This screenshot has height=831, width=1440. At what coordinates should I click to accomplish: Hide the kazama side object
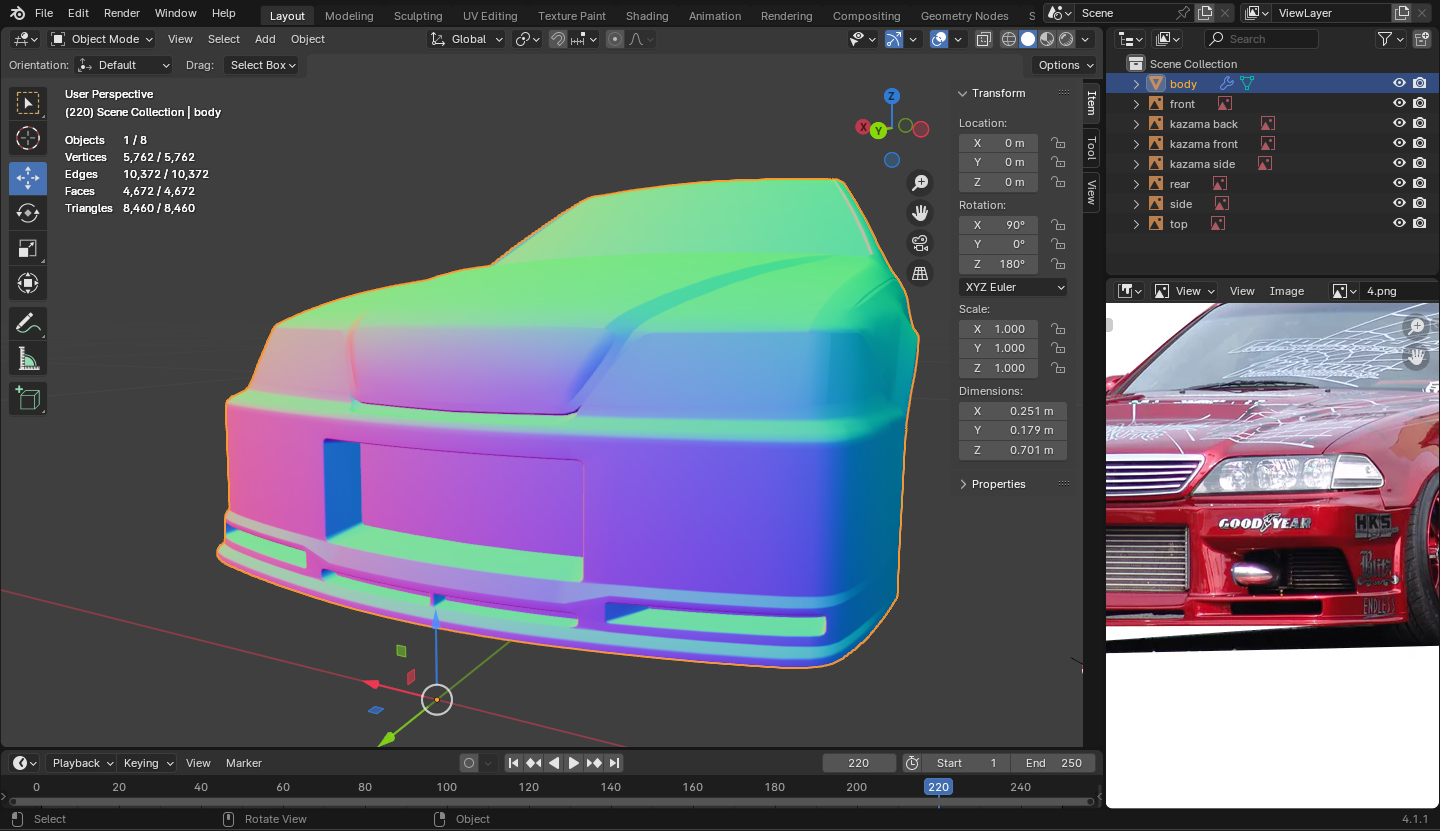pos(1400,164)
